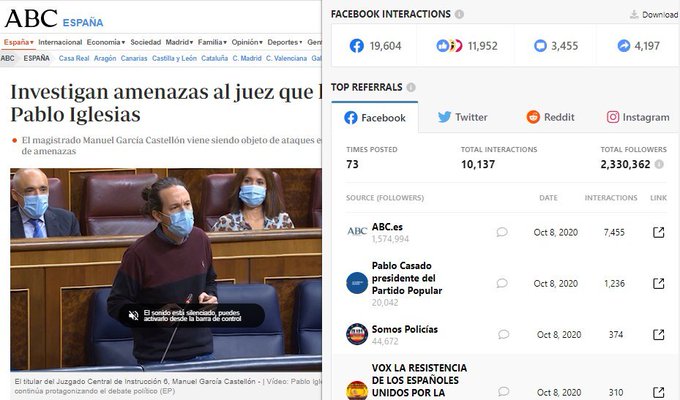Open external link for the Somos Policías post
This screenshot has width=680, height=400.
658,334
